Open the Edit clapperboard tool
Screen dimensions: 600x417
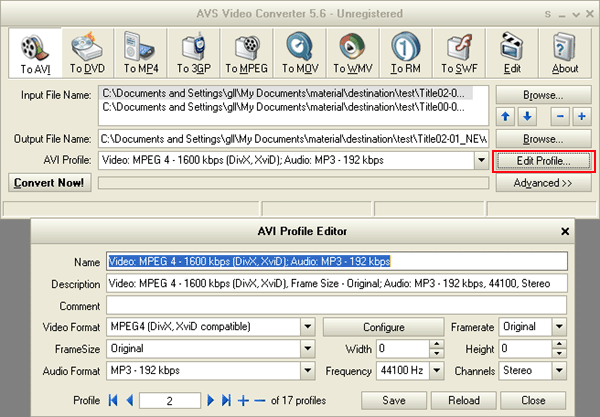(512, 53)
